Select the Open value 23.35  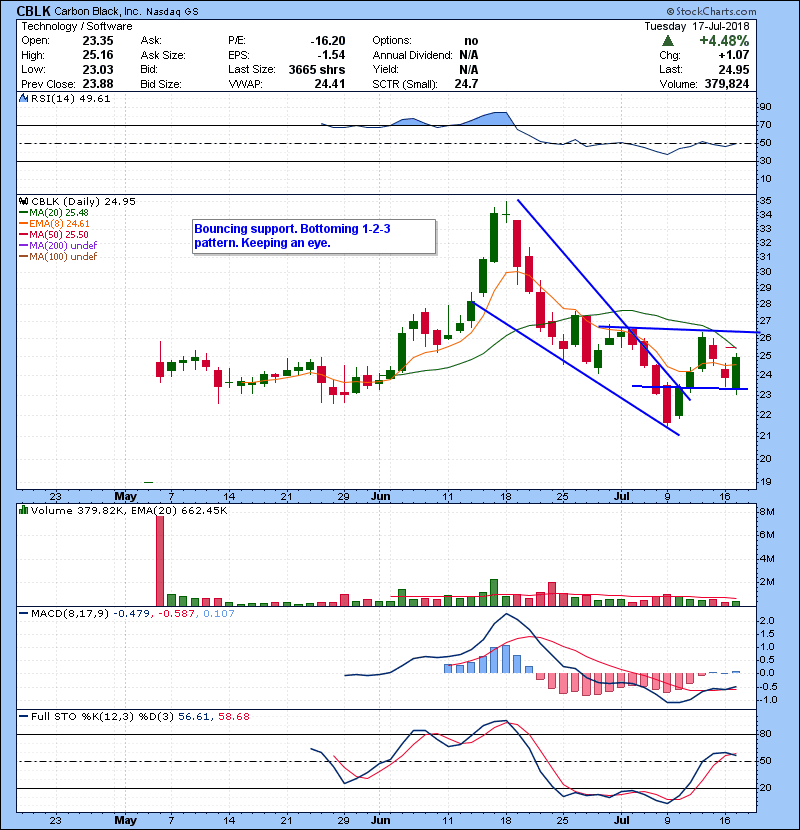(98, 41)
